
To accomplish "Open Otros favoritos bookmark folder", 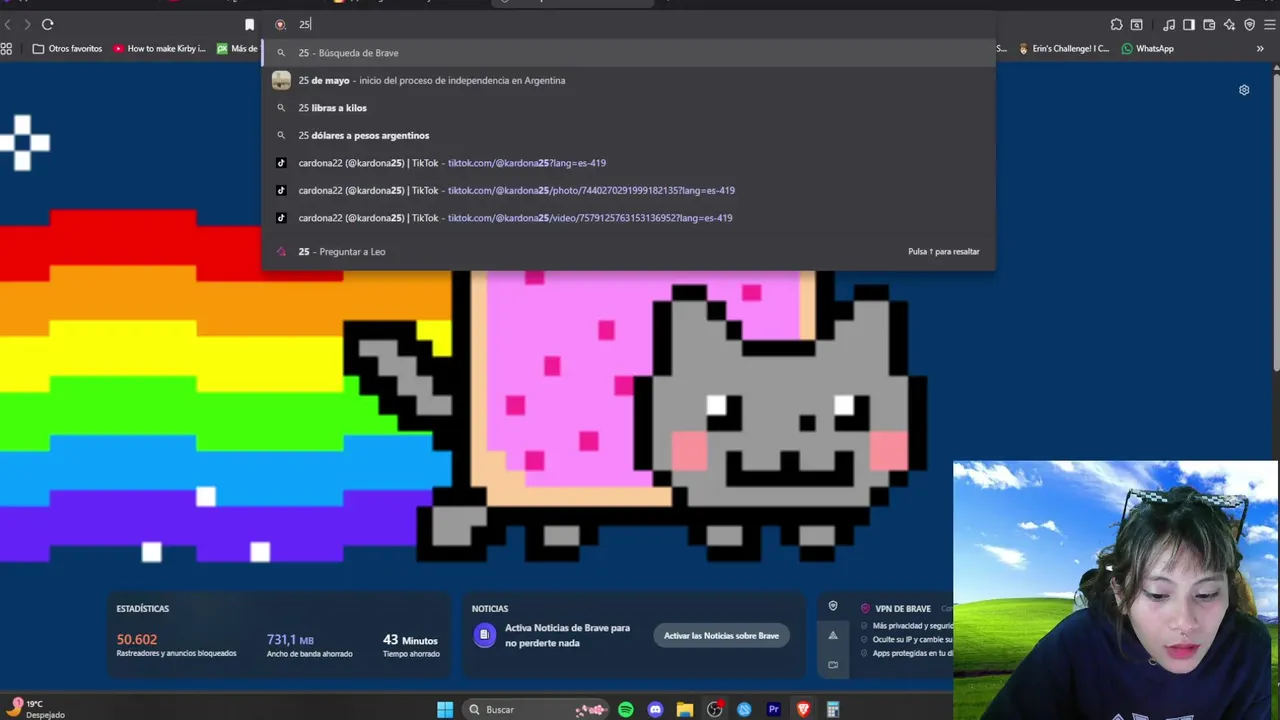I will tap(68, 48).
